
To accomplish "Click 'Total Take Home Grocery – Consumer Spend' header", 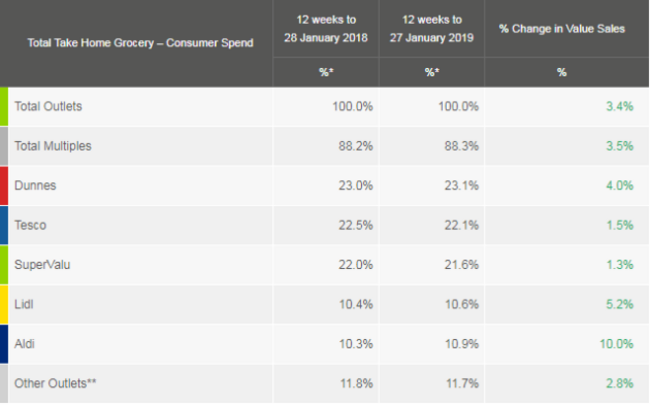I will (x=140, y=43).
